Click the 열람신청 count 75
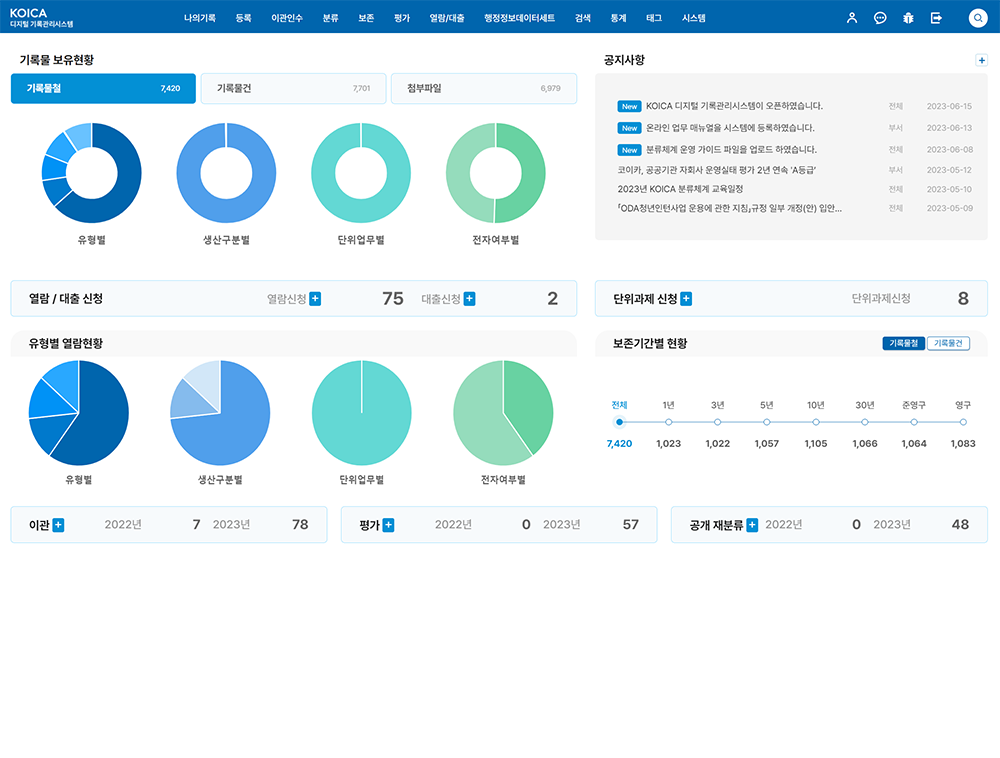This screenshot has width=1000, height=758. 393,298
